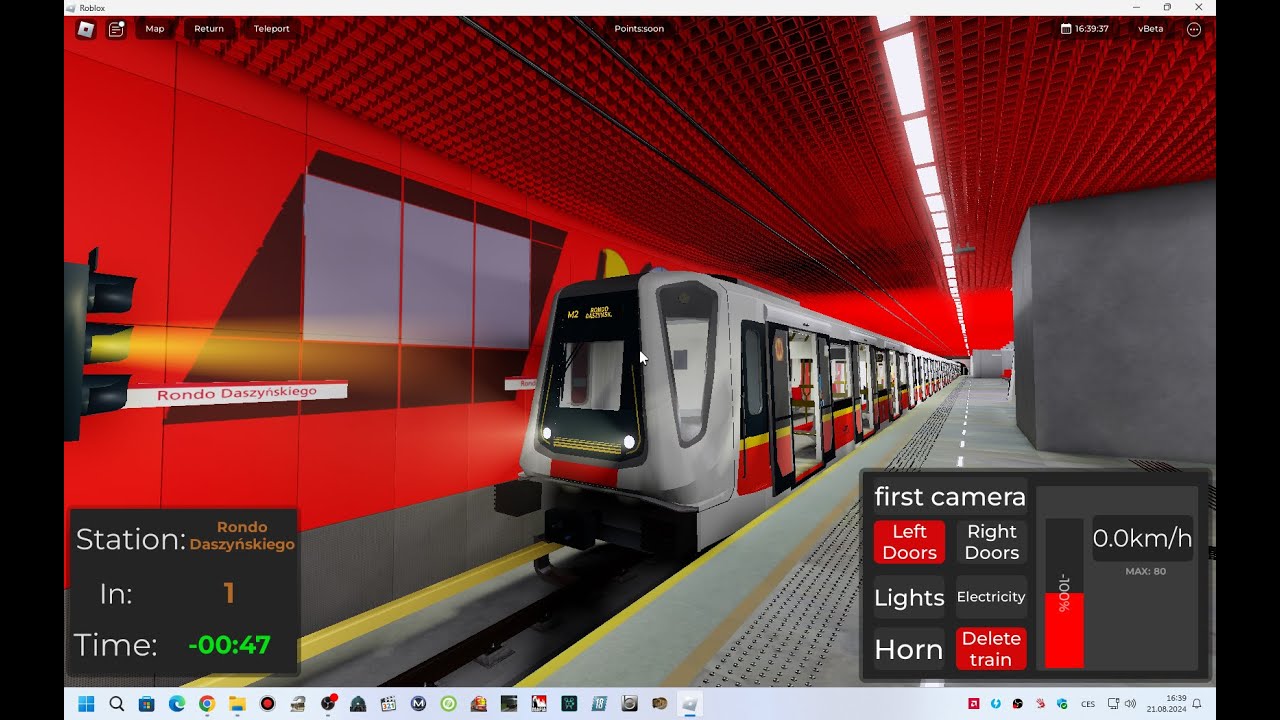The image size is (1280, 720).
Task: Open the network status tray icon
Action: 1113,704
